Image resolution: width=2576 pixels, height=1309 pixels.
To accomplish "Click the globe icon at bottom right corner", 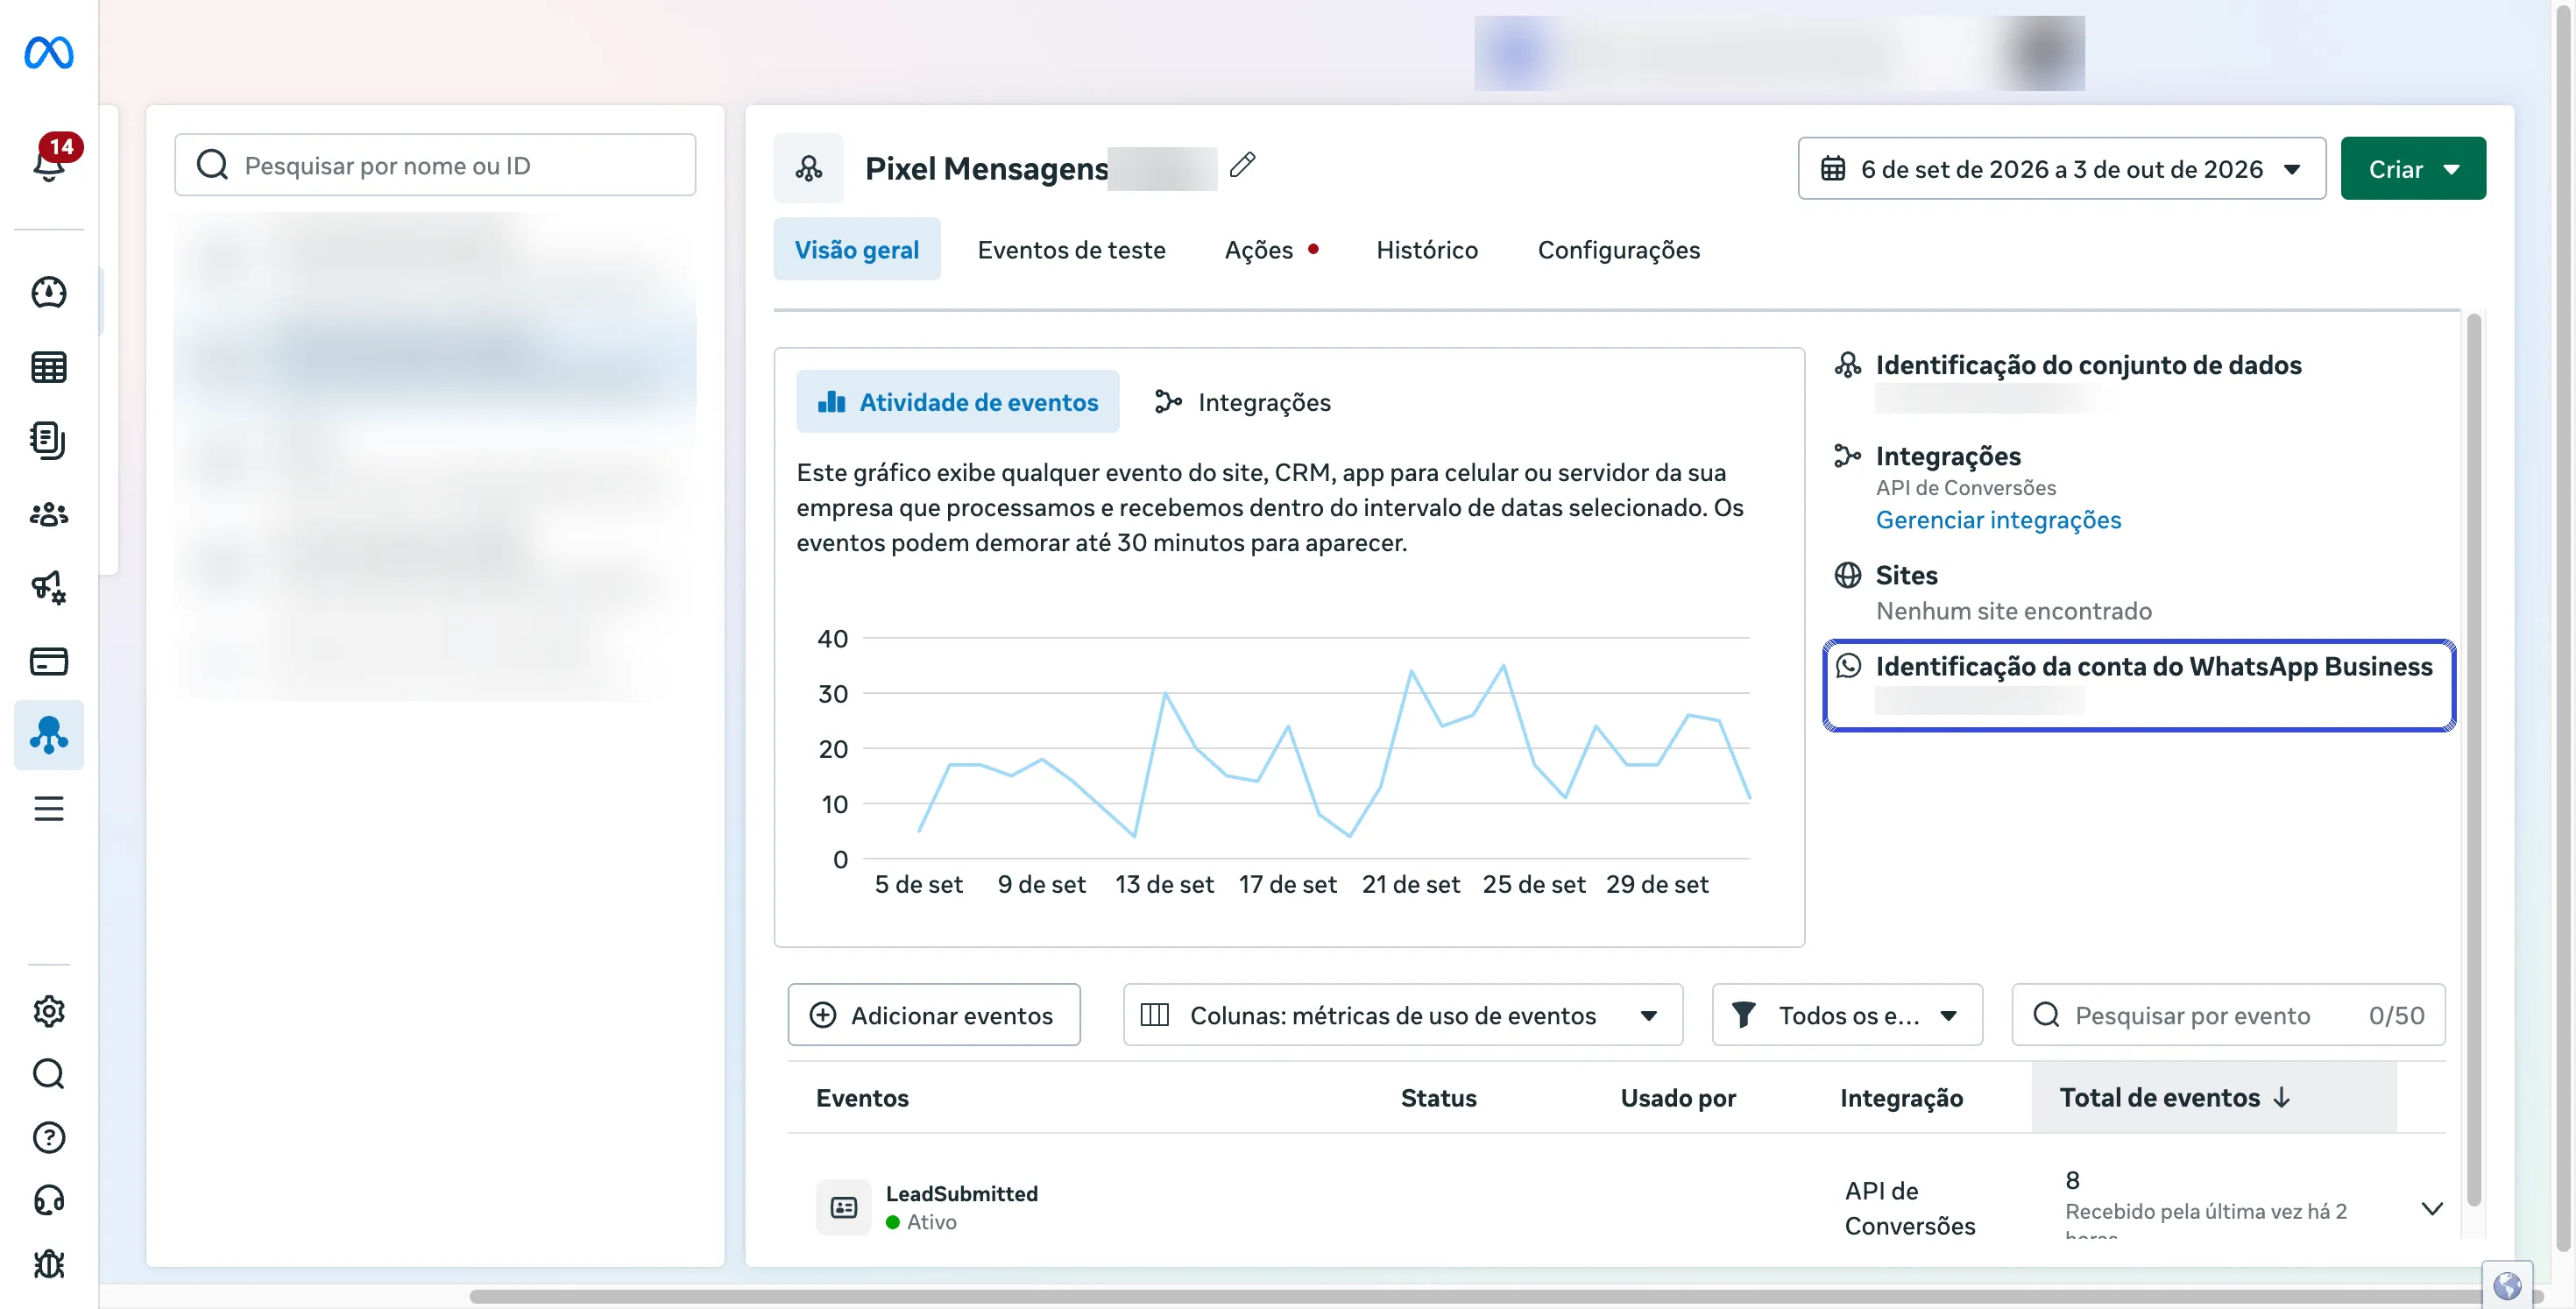I will [2506, 1285].
